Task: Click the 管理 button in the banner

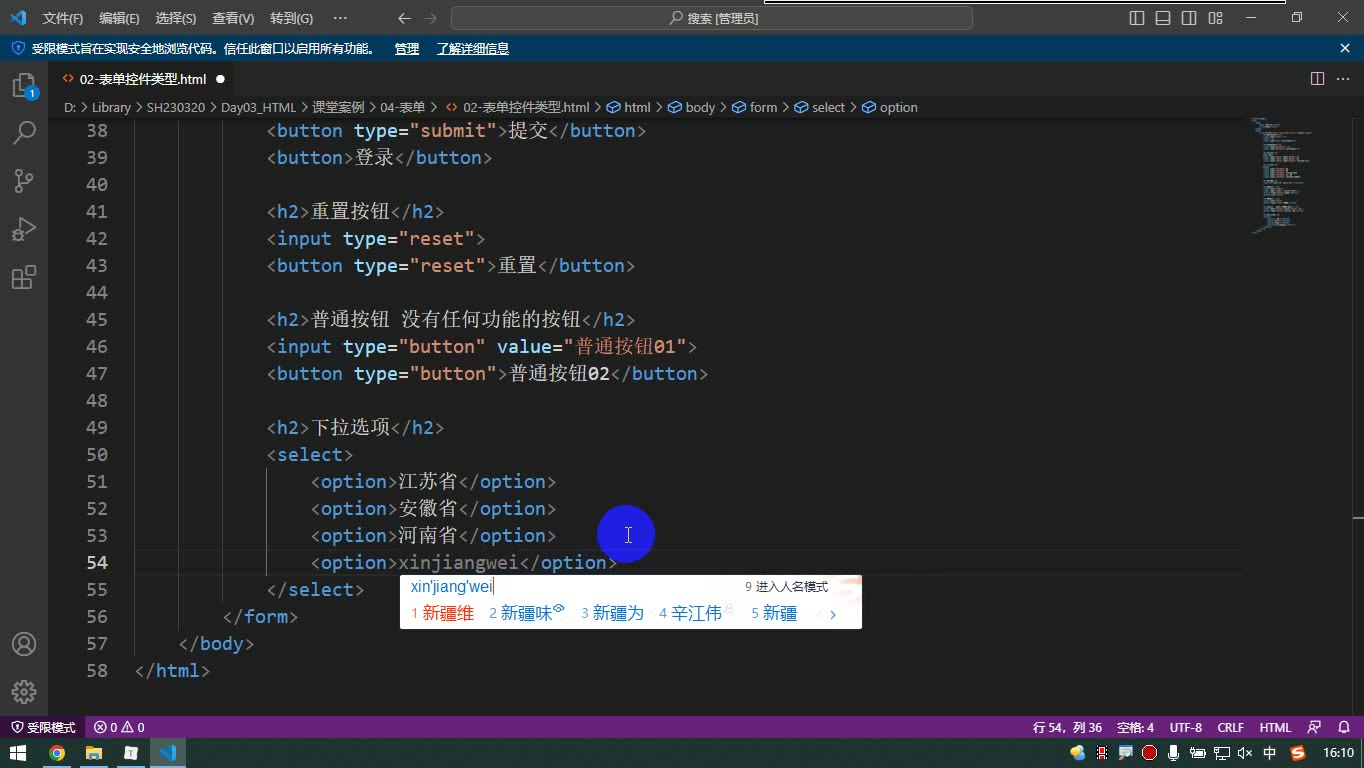Action: pos(407,48)
